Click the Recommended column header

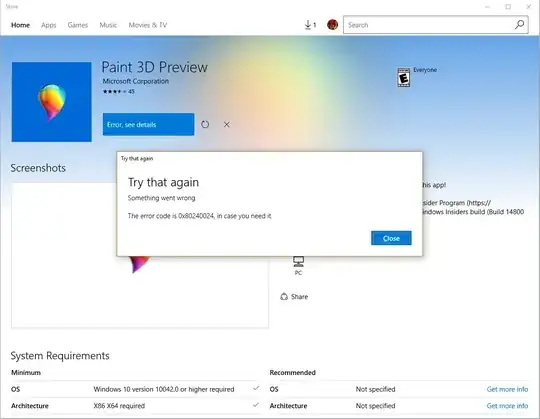[x=292, y=373]
